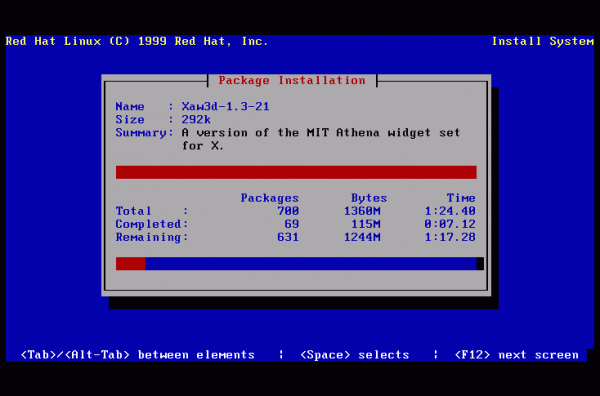Click completed bytes value 115M
The width and height of the screenshot is (600, 396).
click(x=366, y=224)
